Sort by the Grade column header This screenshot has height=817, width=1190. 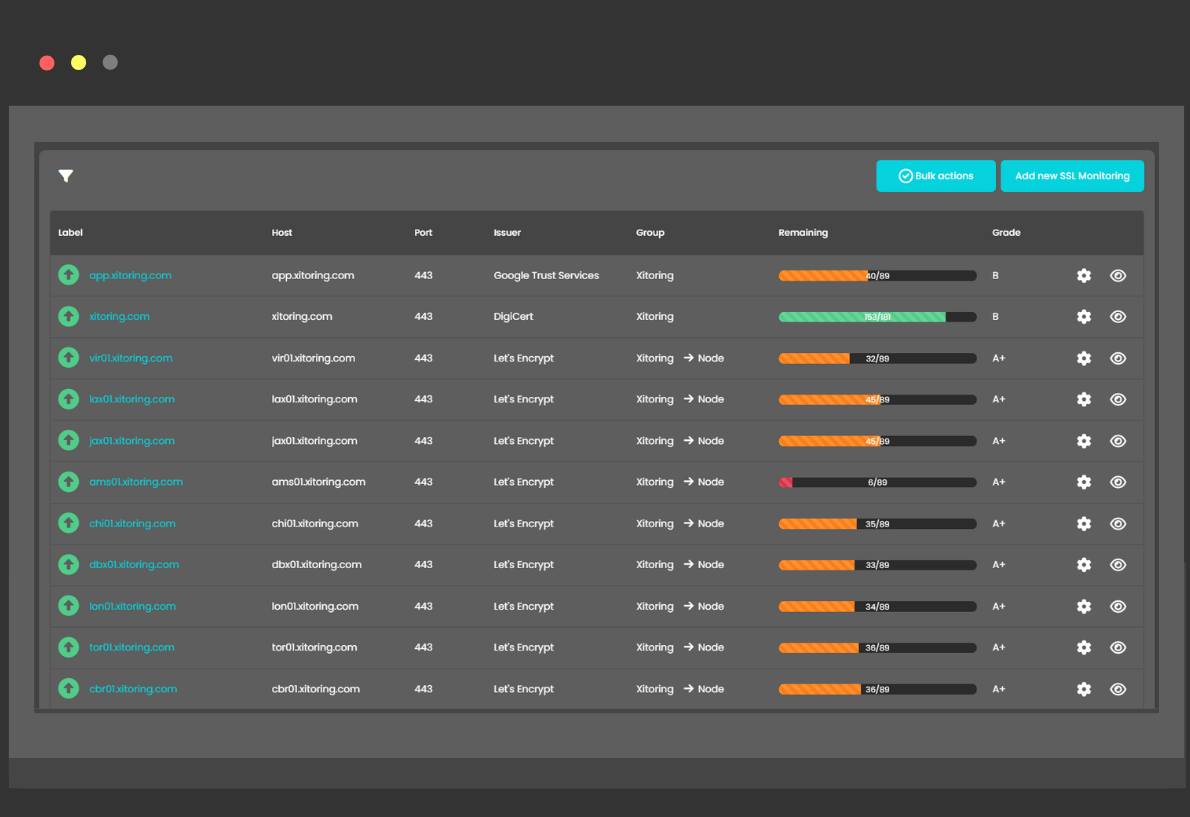(x=1006, y=232)
